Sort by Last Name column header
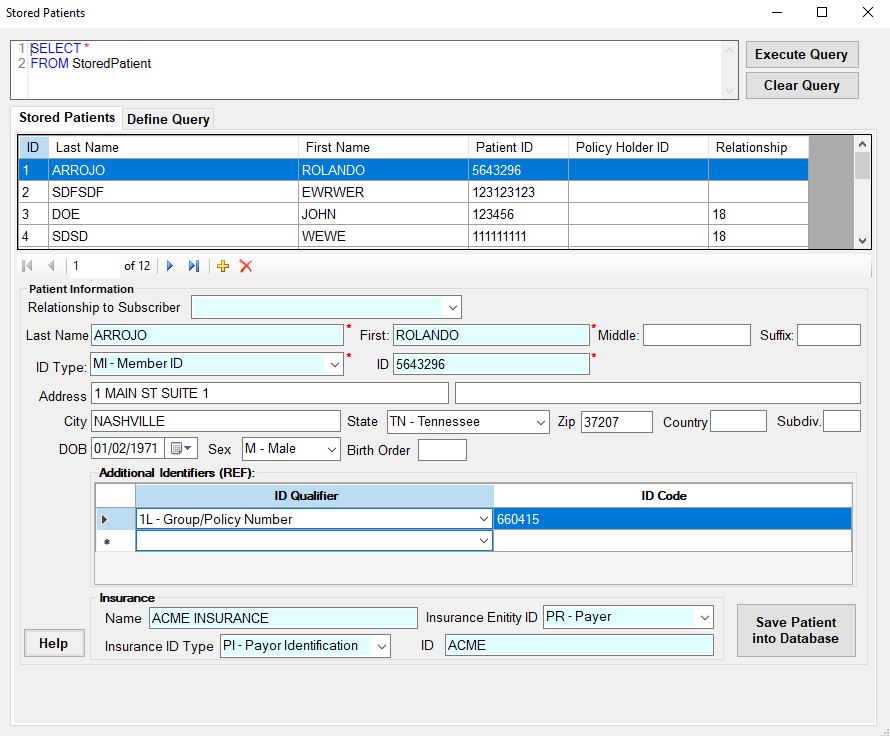Screen dimensions: 890x736 pos(173,148)
